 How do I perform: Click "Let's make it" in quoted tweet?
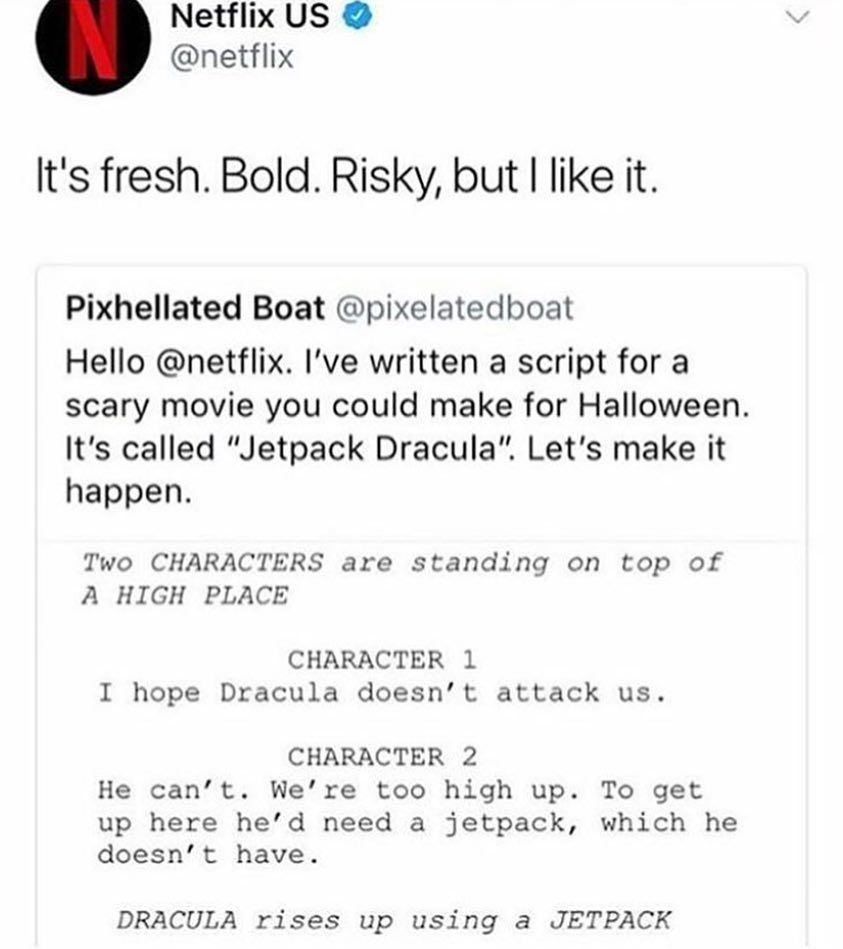[x=626, y=449]
